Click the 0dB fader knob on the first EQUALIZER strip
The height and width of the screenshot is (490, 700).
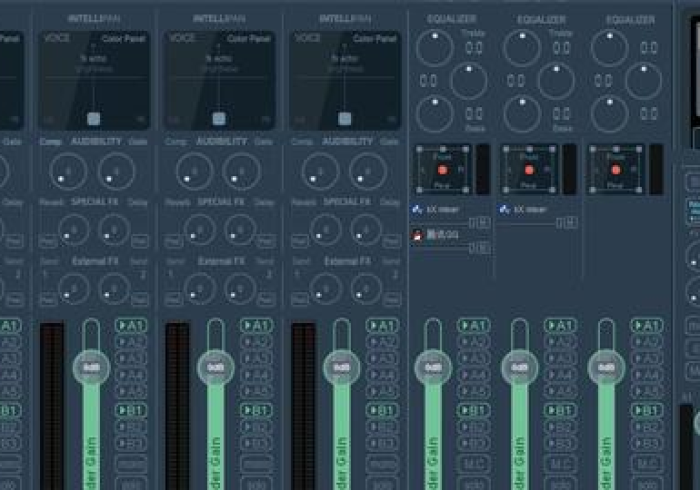433,367
